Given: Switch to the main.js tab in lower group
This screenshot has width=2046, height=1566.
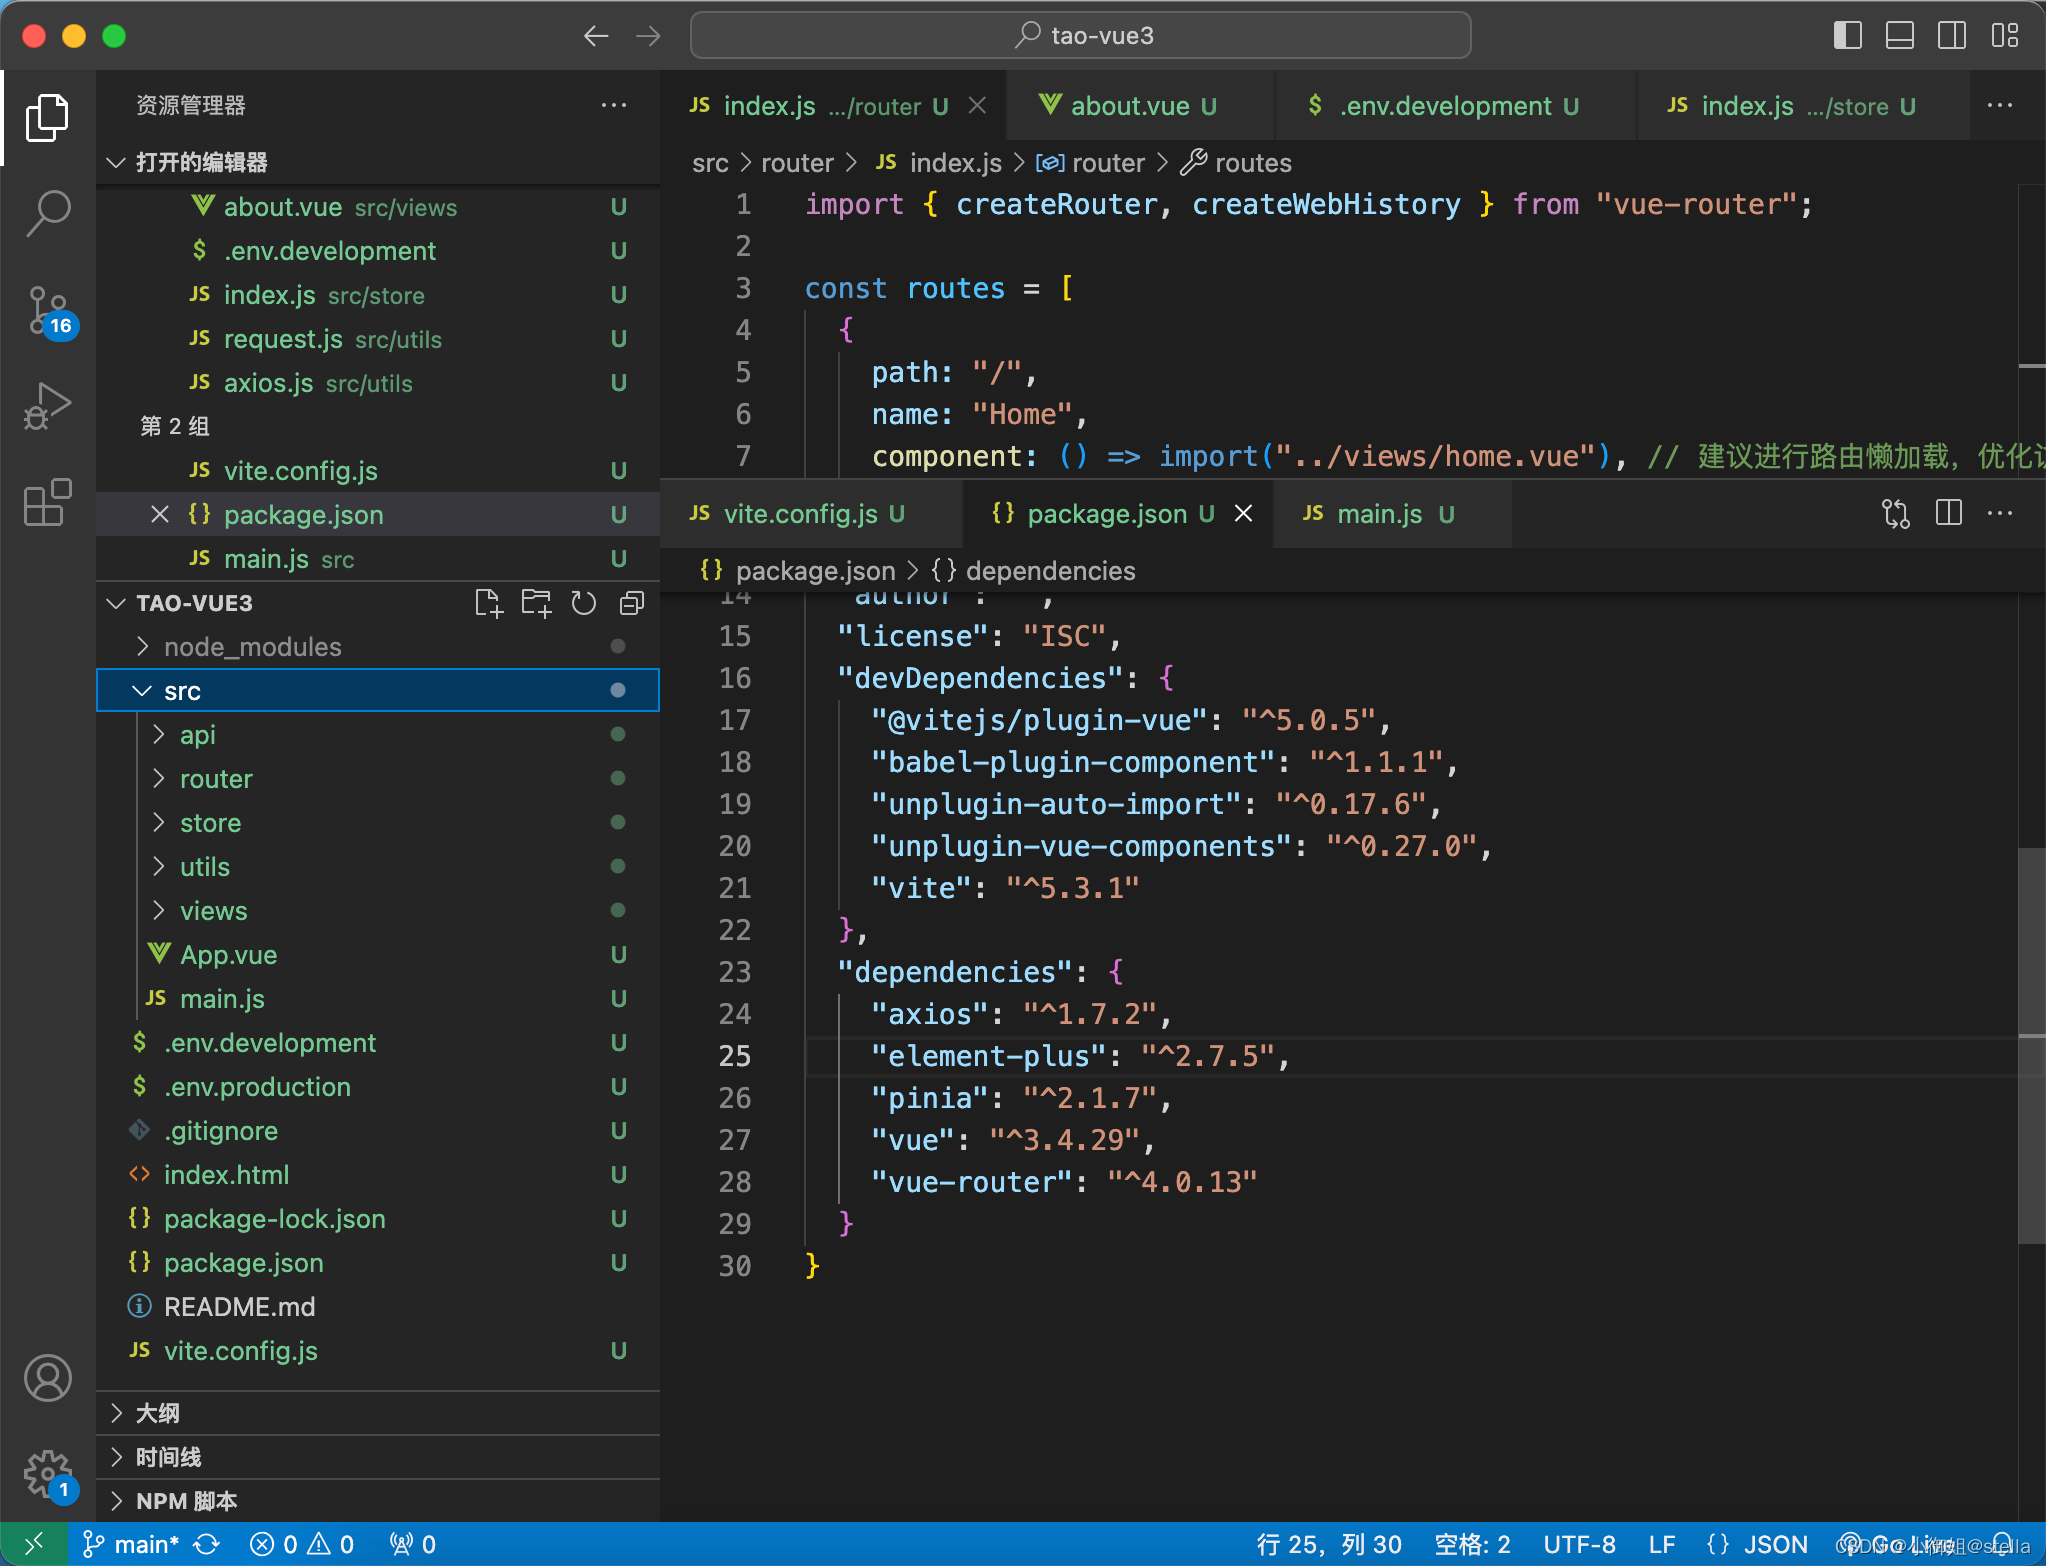Looking at the screenshot, I should [x=1378, y=514].
